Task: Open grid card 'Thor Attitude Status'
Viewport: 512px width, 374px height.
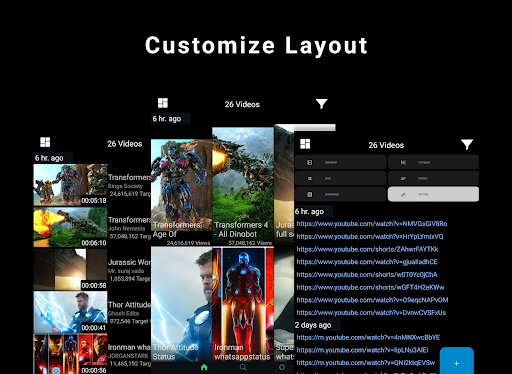Action: pyautogui.click(x=181, y=304)
